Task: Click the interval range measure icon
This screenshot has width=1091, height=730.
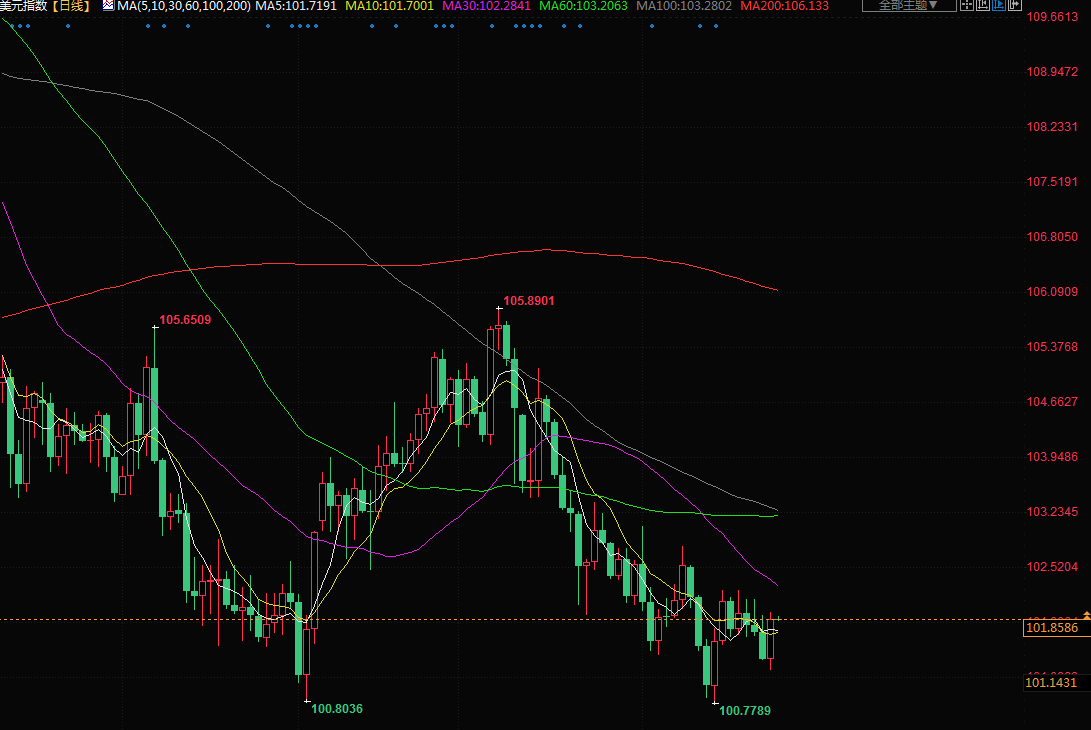Action: tap(983, 6)
